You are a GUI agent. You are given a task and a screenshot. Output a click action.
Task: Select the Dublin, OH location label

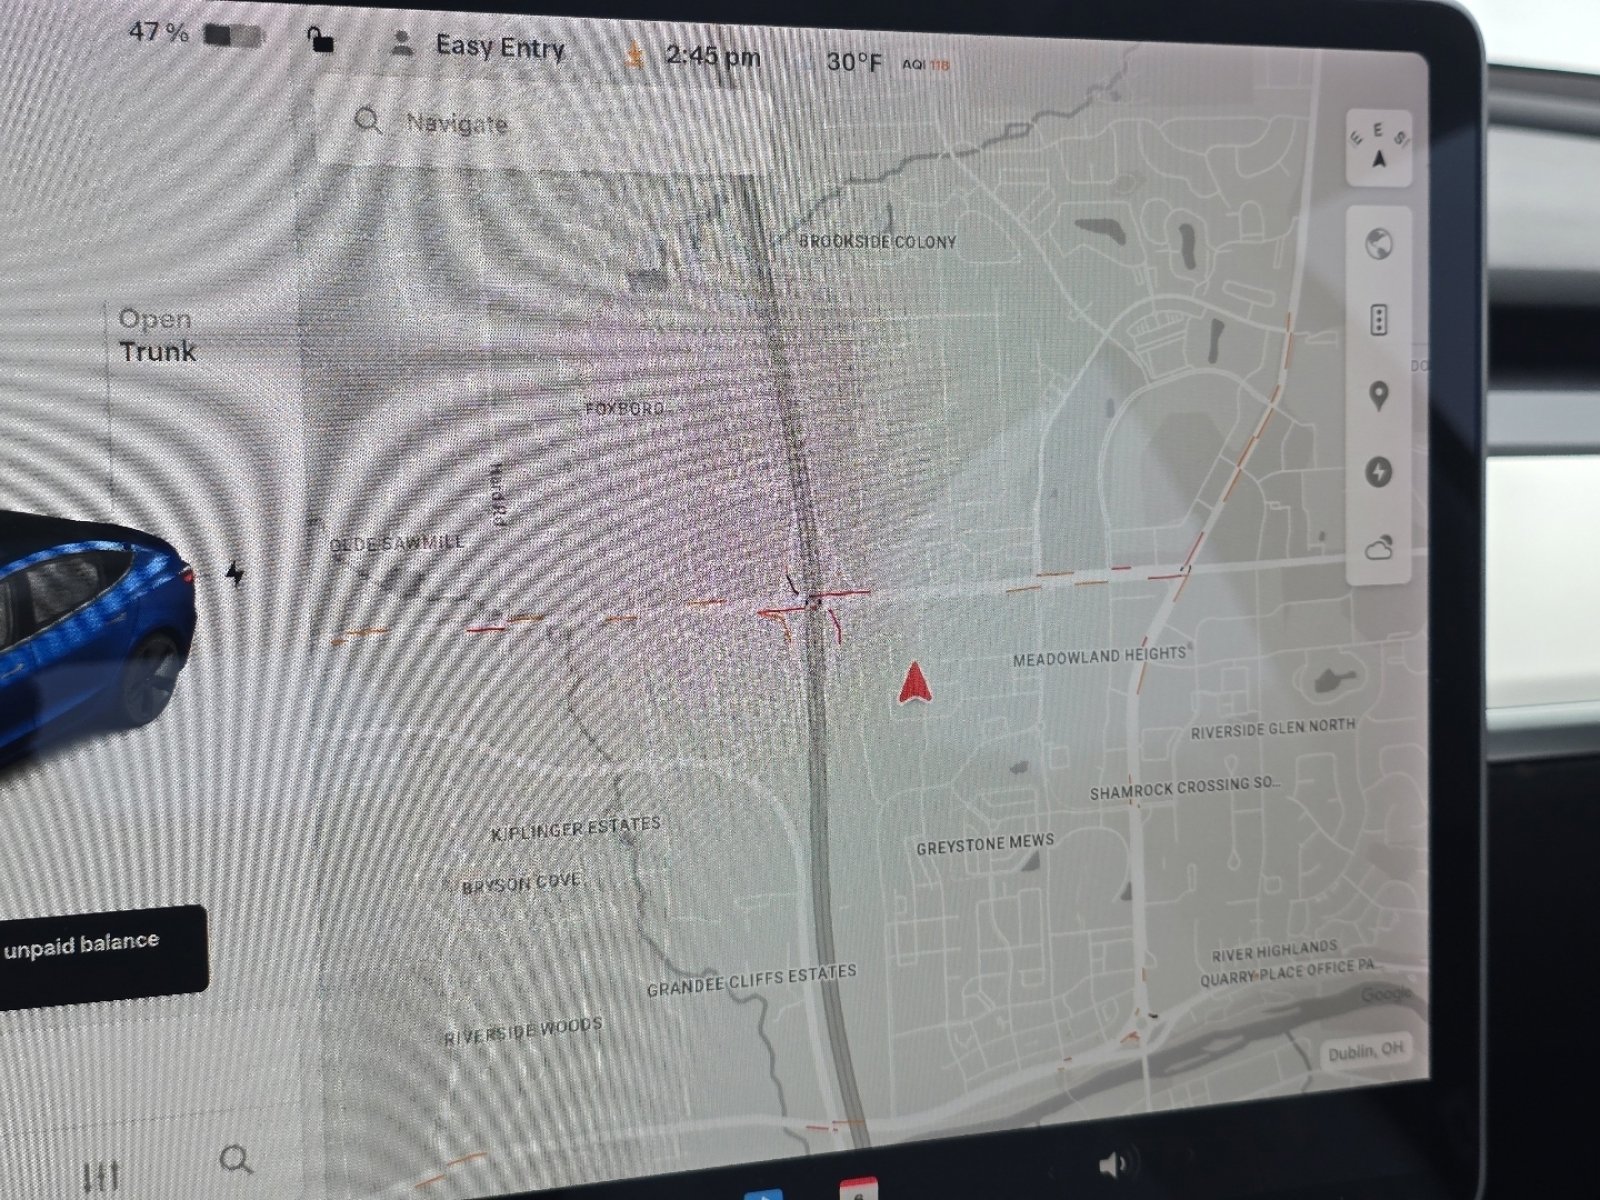pos(1367,1052)
